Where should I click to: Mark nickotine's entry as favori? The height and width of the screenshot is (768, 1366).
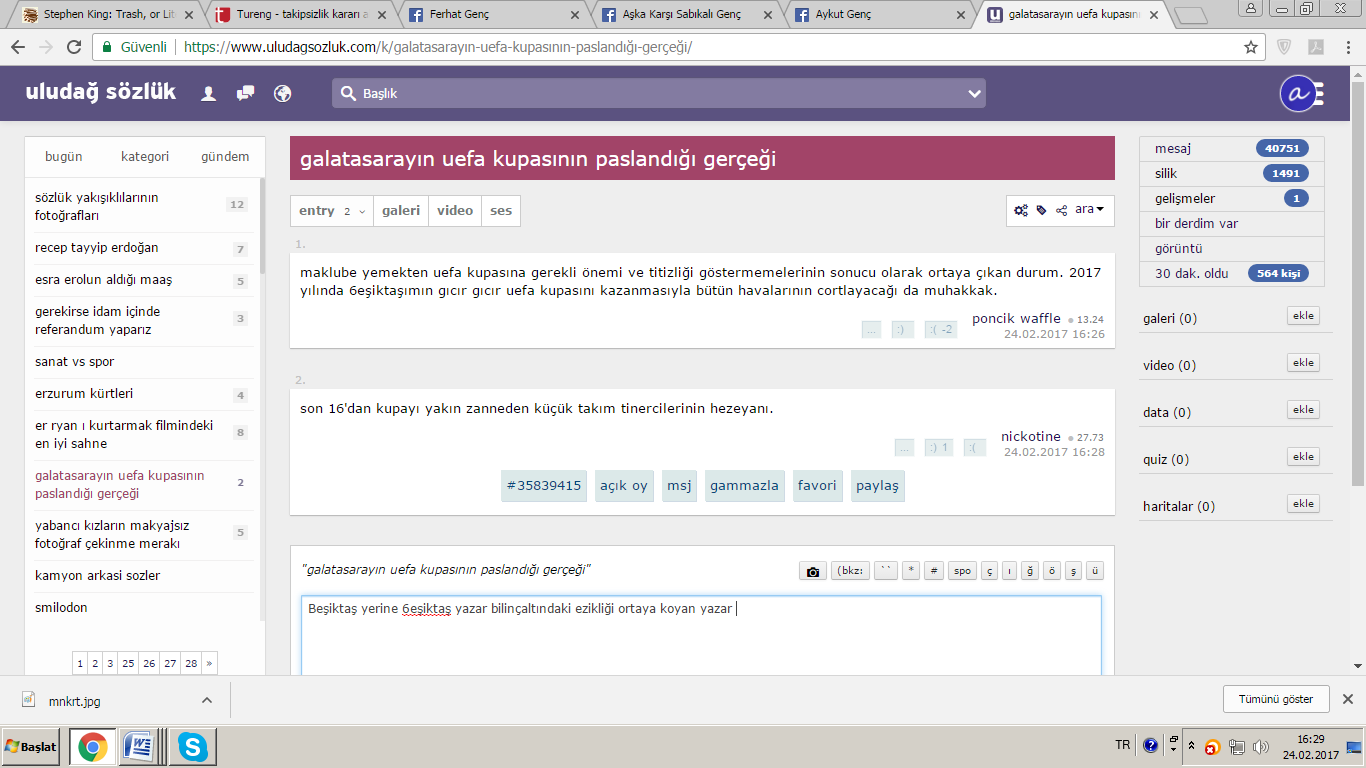click(x=816, y=486)
